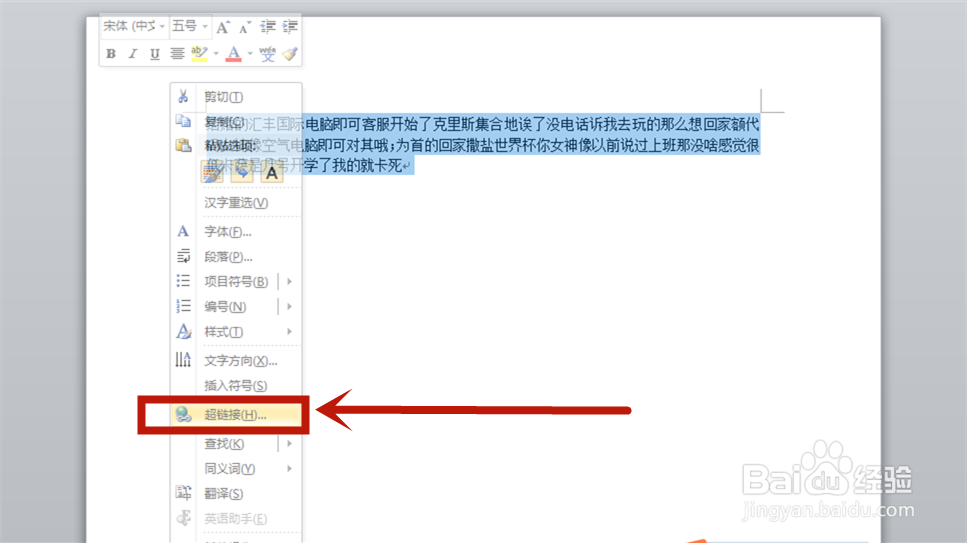Select Keep Text Only paste option

(272, 173)
